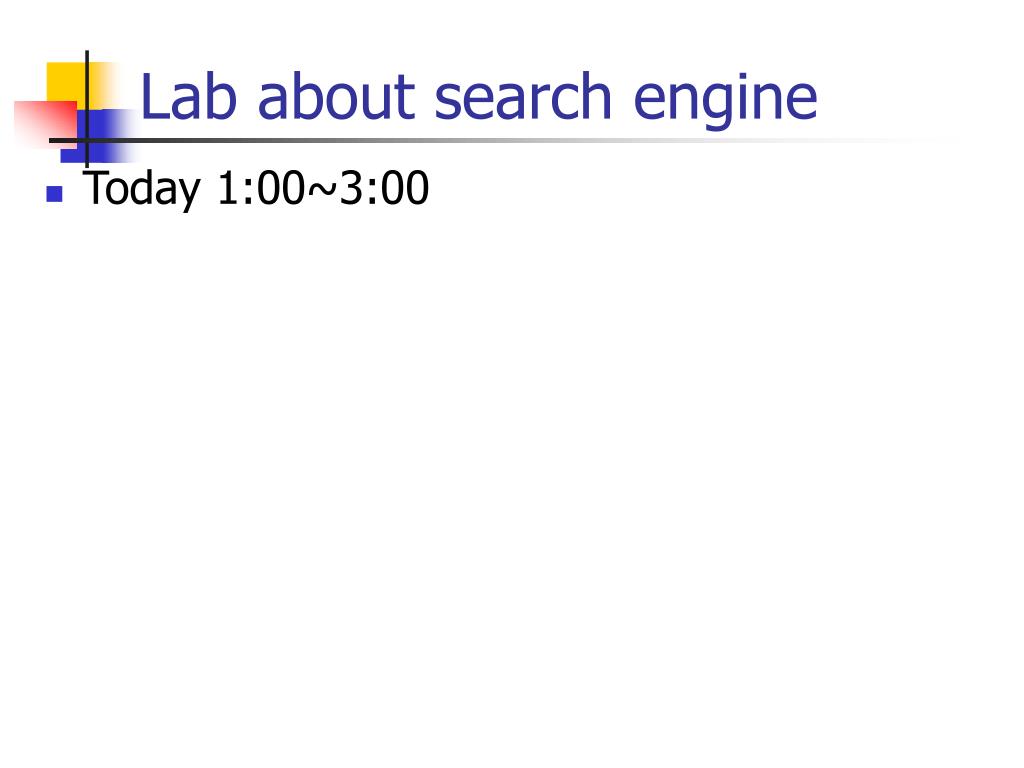Click the red gradient square decoration
The width and height of the screenshot is (1024, 768).
tap(45, 124)
